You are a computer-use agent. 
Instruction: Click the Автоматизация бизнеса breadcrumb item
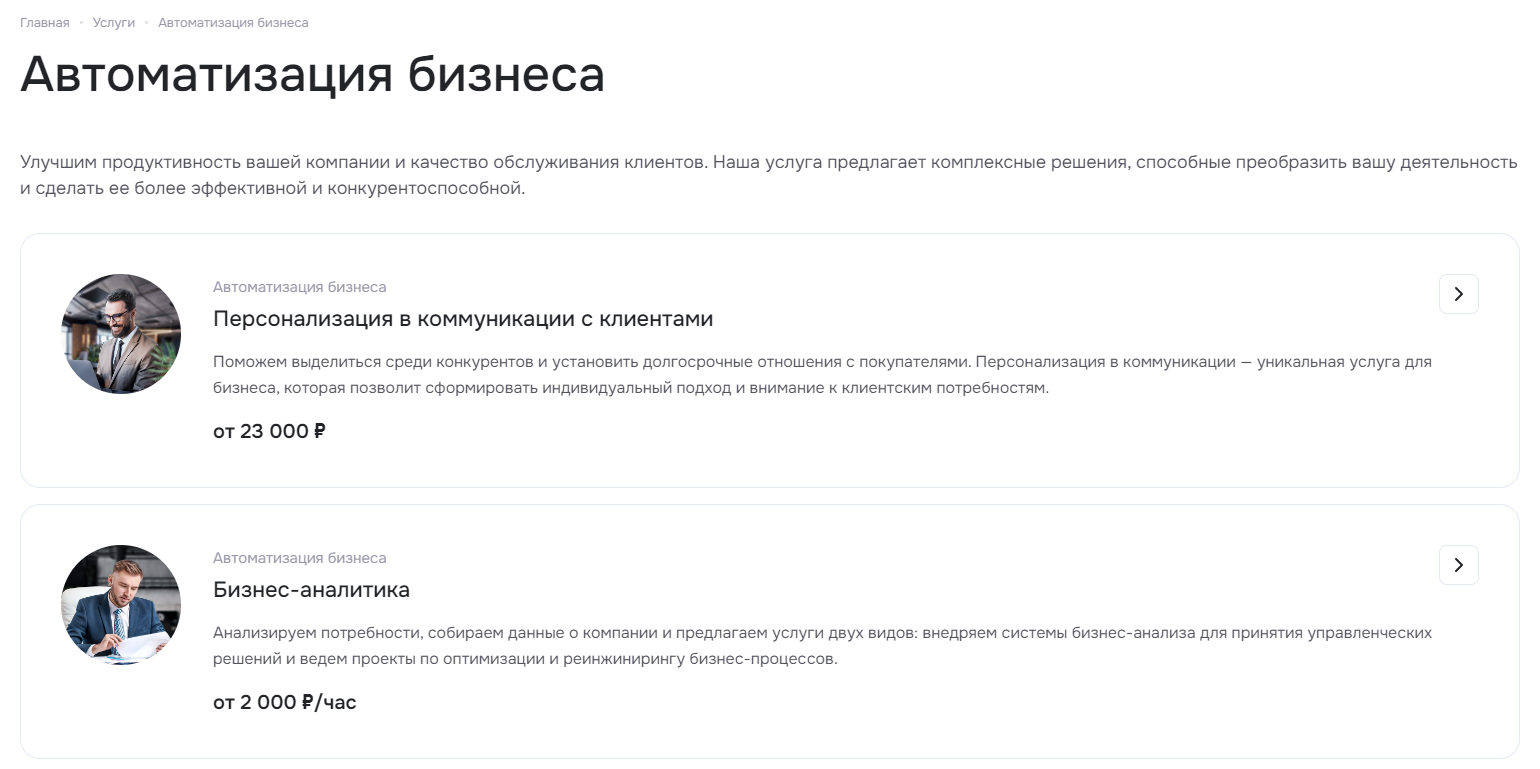coord(233,23)
